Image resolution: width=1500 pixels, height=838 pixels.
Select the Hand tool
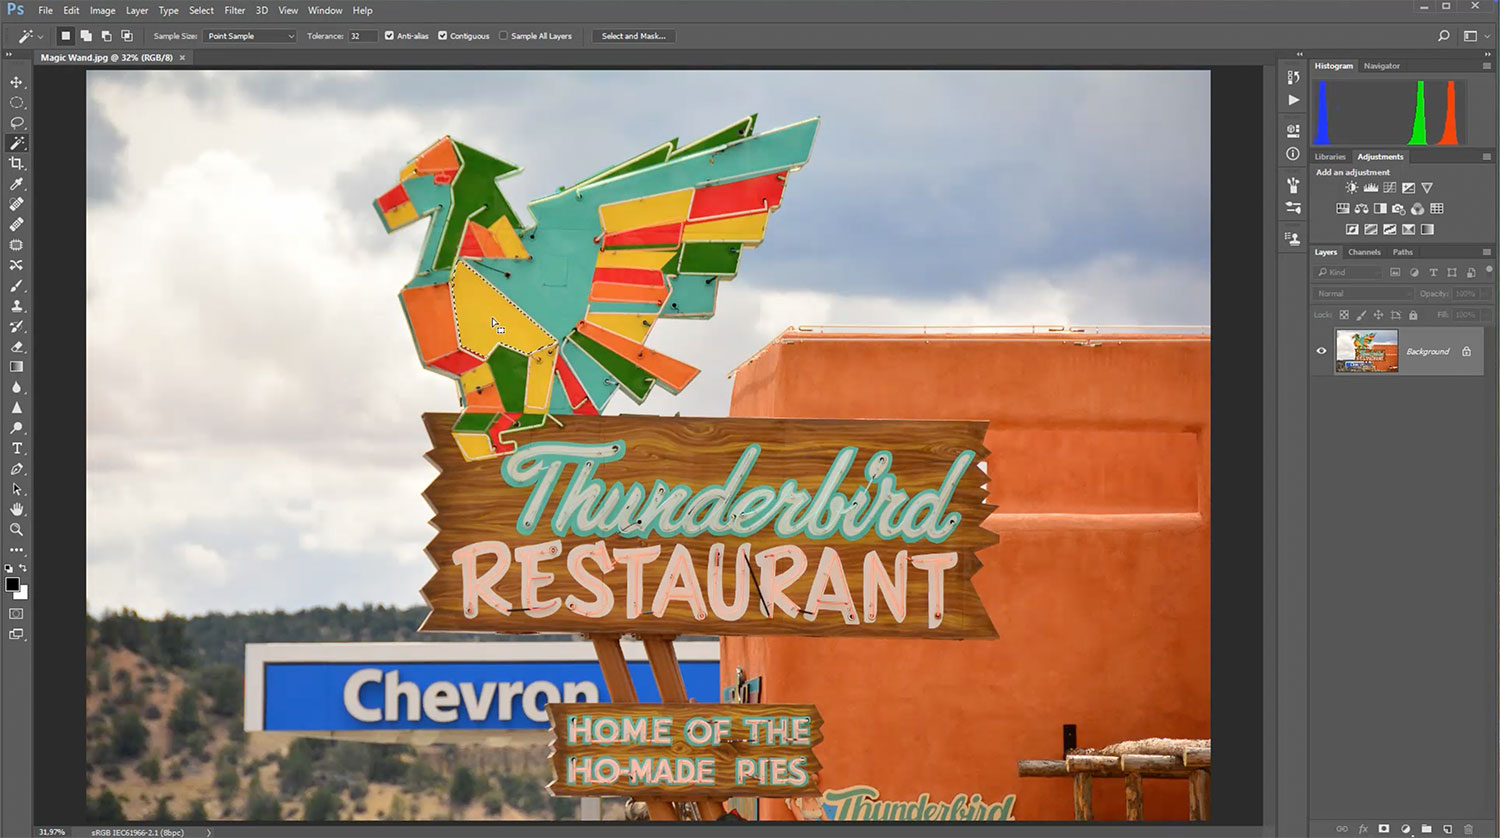coord(16,509)
